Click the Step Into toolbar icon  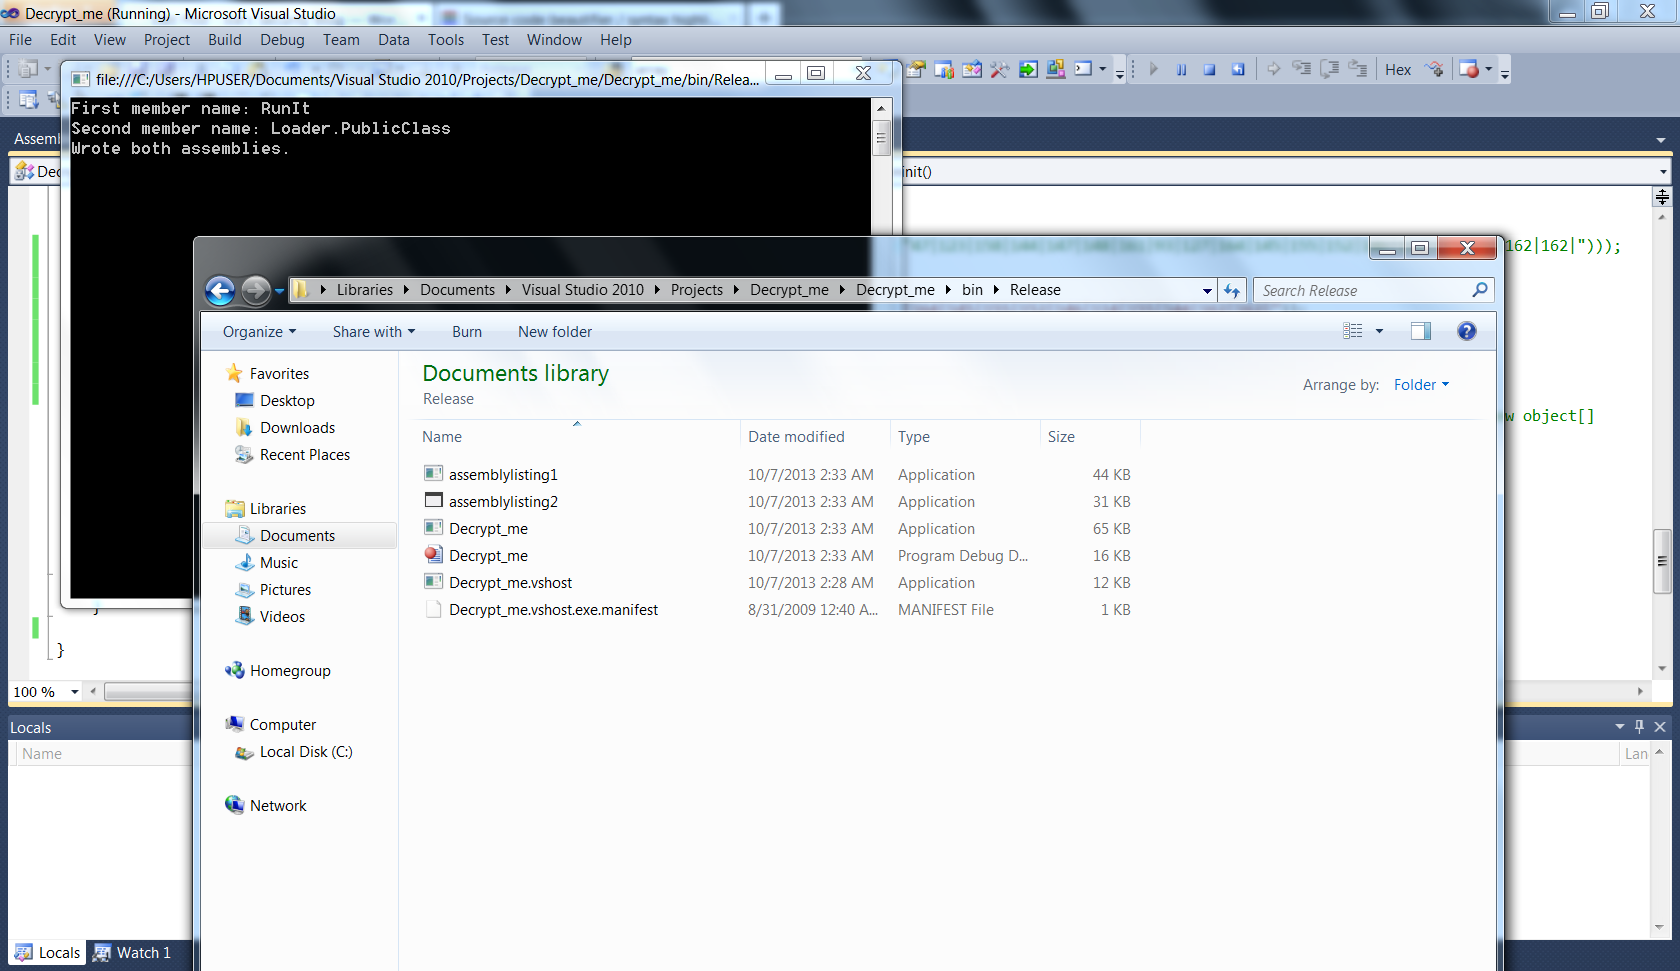pyautogui.click(x=1301, y=70)
